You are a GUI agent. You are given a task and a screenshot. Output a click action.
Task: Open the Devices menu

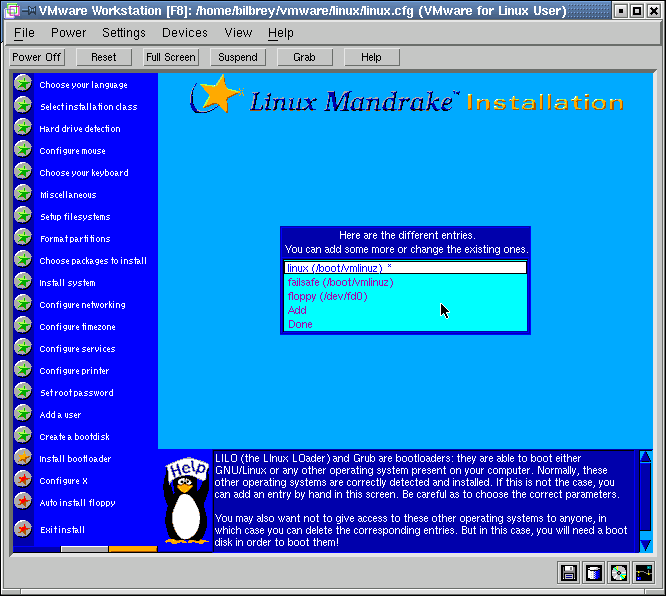point(185,33)
